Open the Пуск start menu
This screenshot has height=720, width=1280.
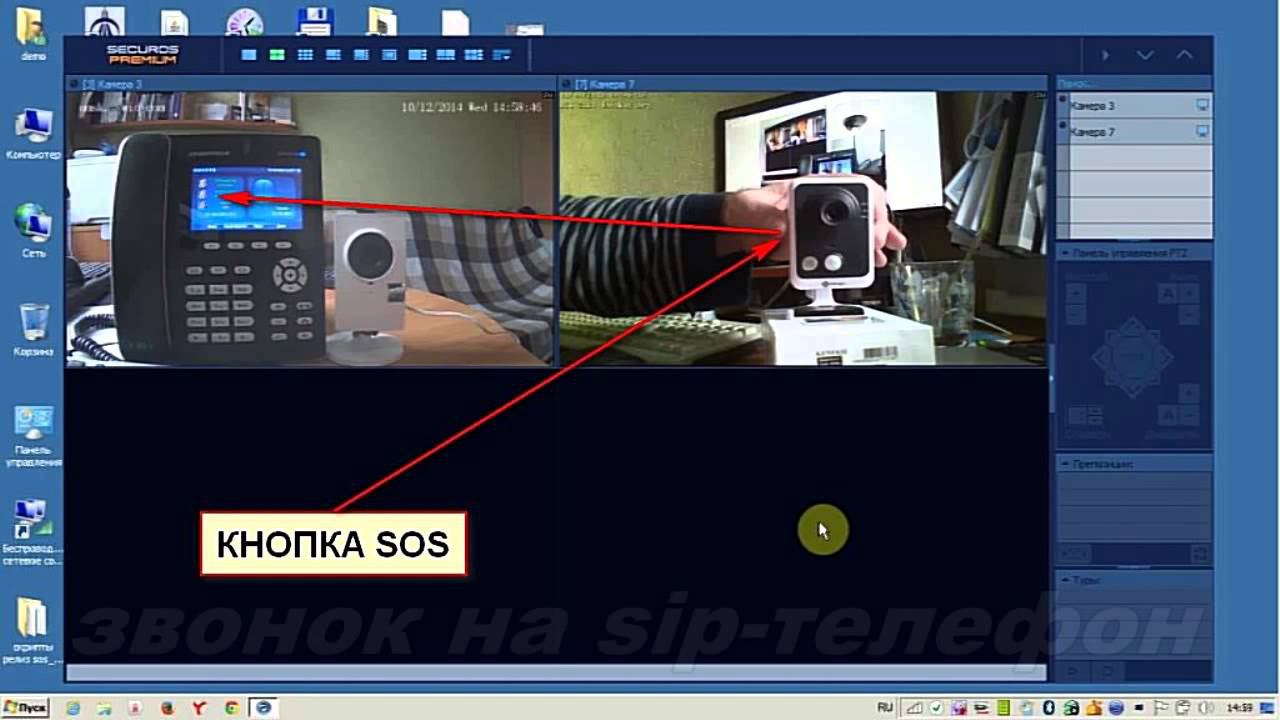point(25,708)
